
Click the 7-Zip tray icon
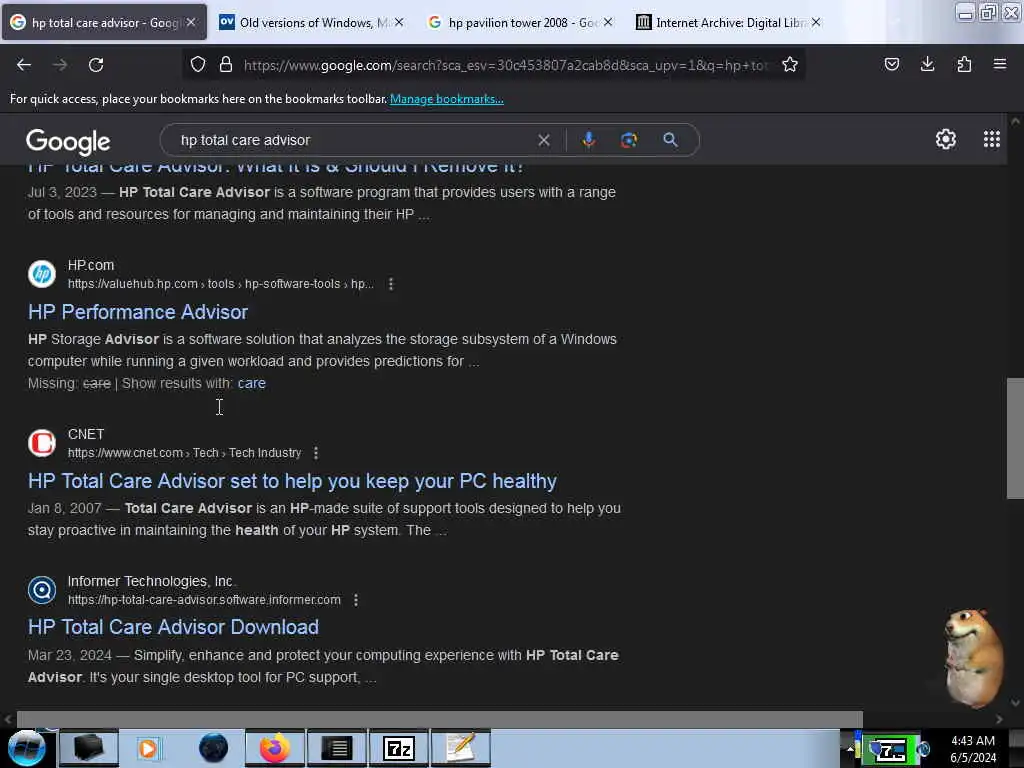890,750
